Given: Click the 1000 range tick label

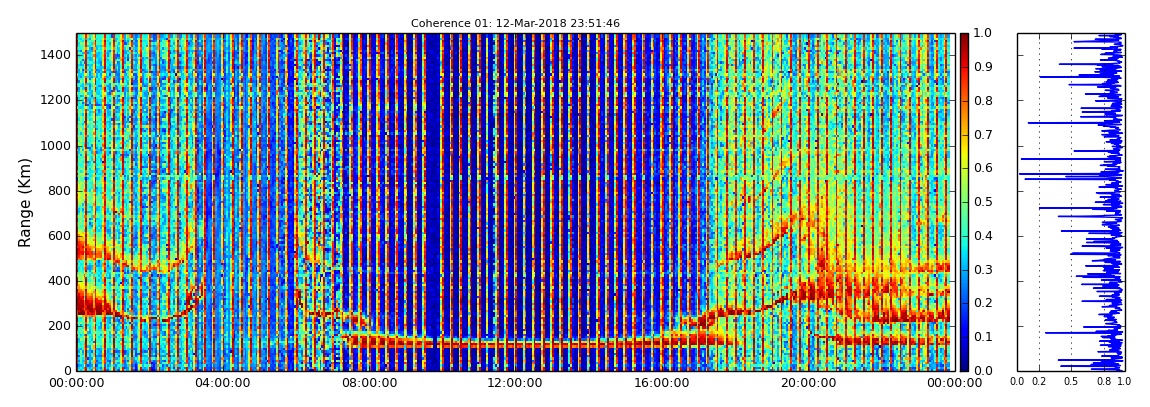Looking at the screenshot, I should 58,146.
